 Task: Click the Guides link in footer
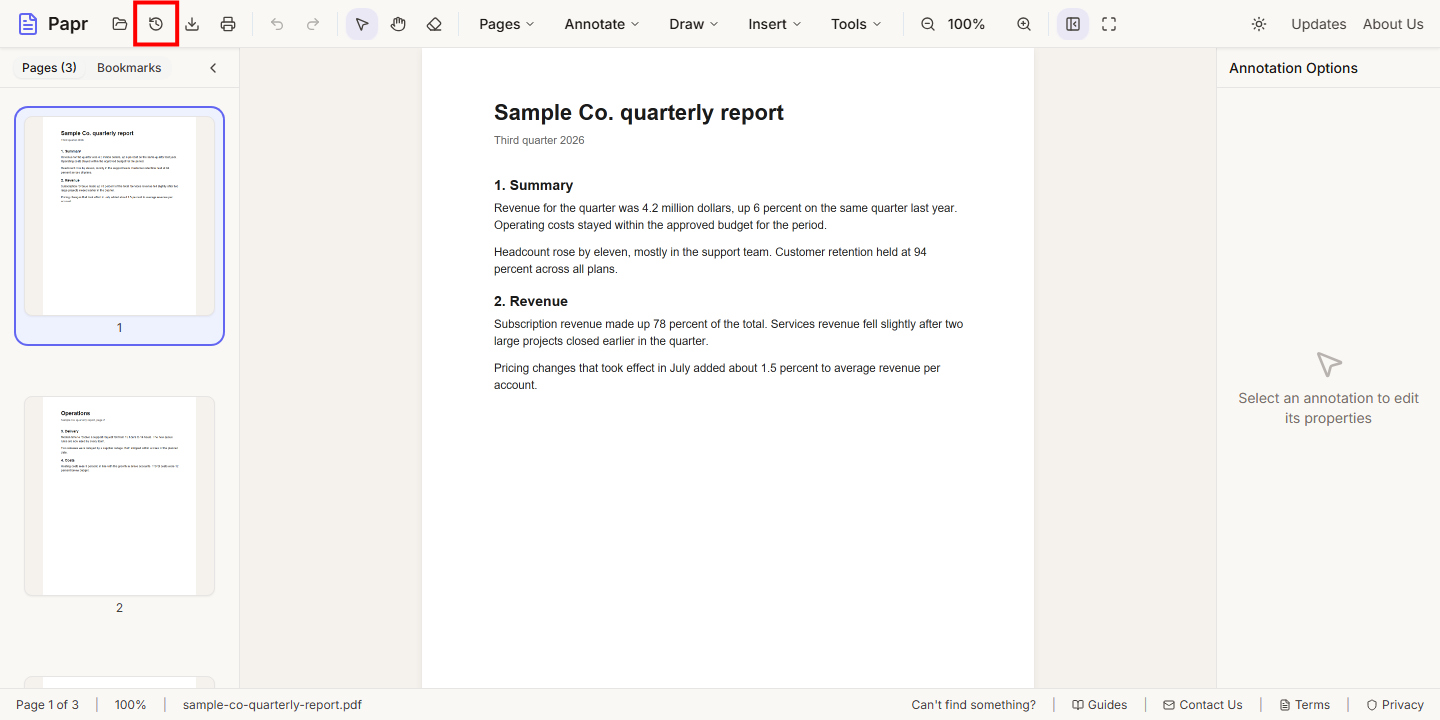coord(1100,705)
